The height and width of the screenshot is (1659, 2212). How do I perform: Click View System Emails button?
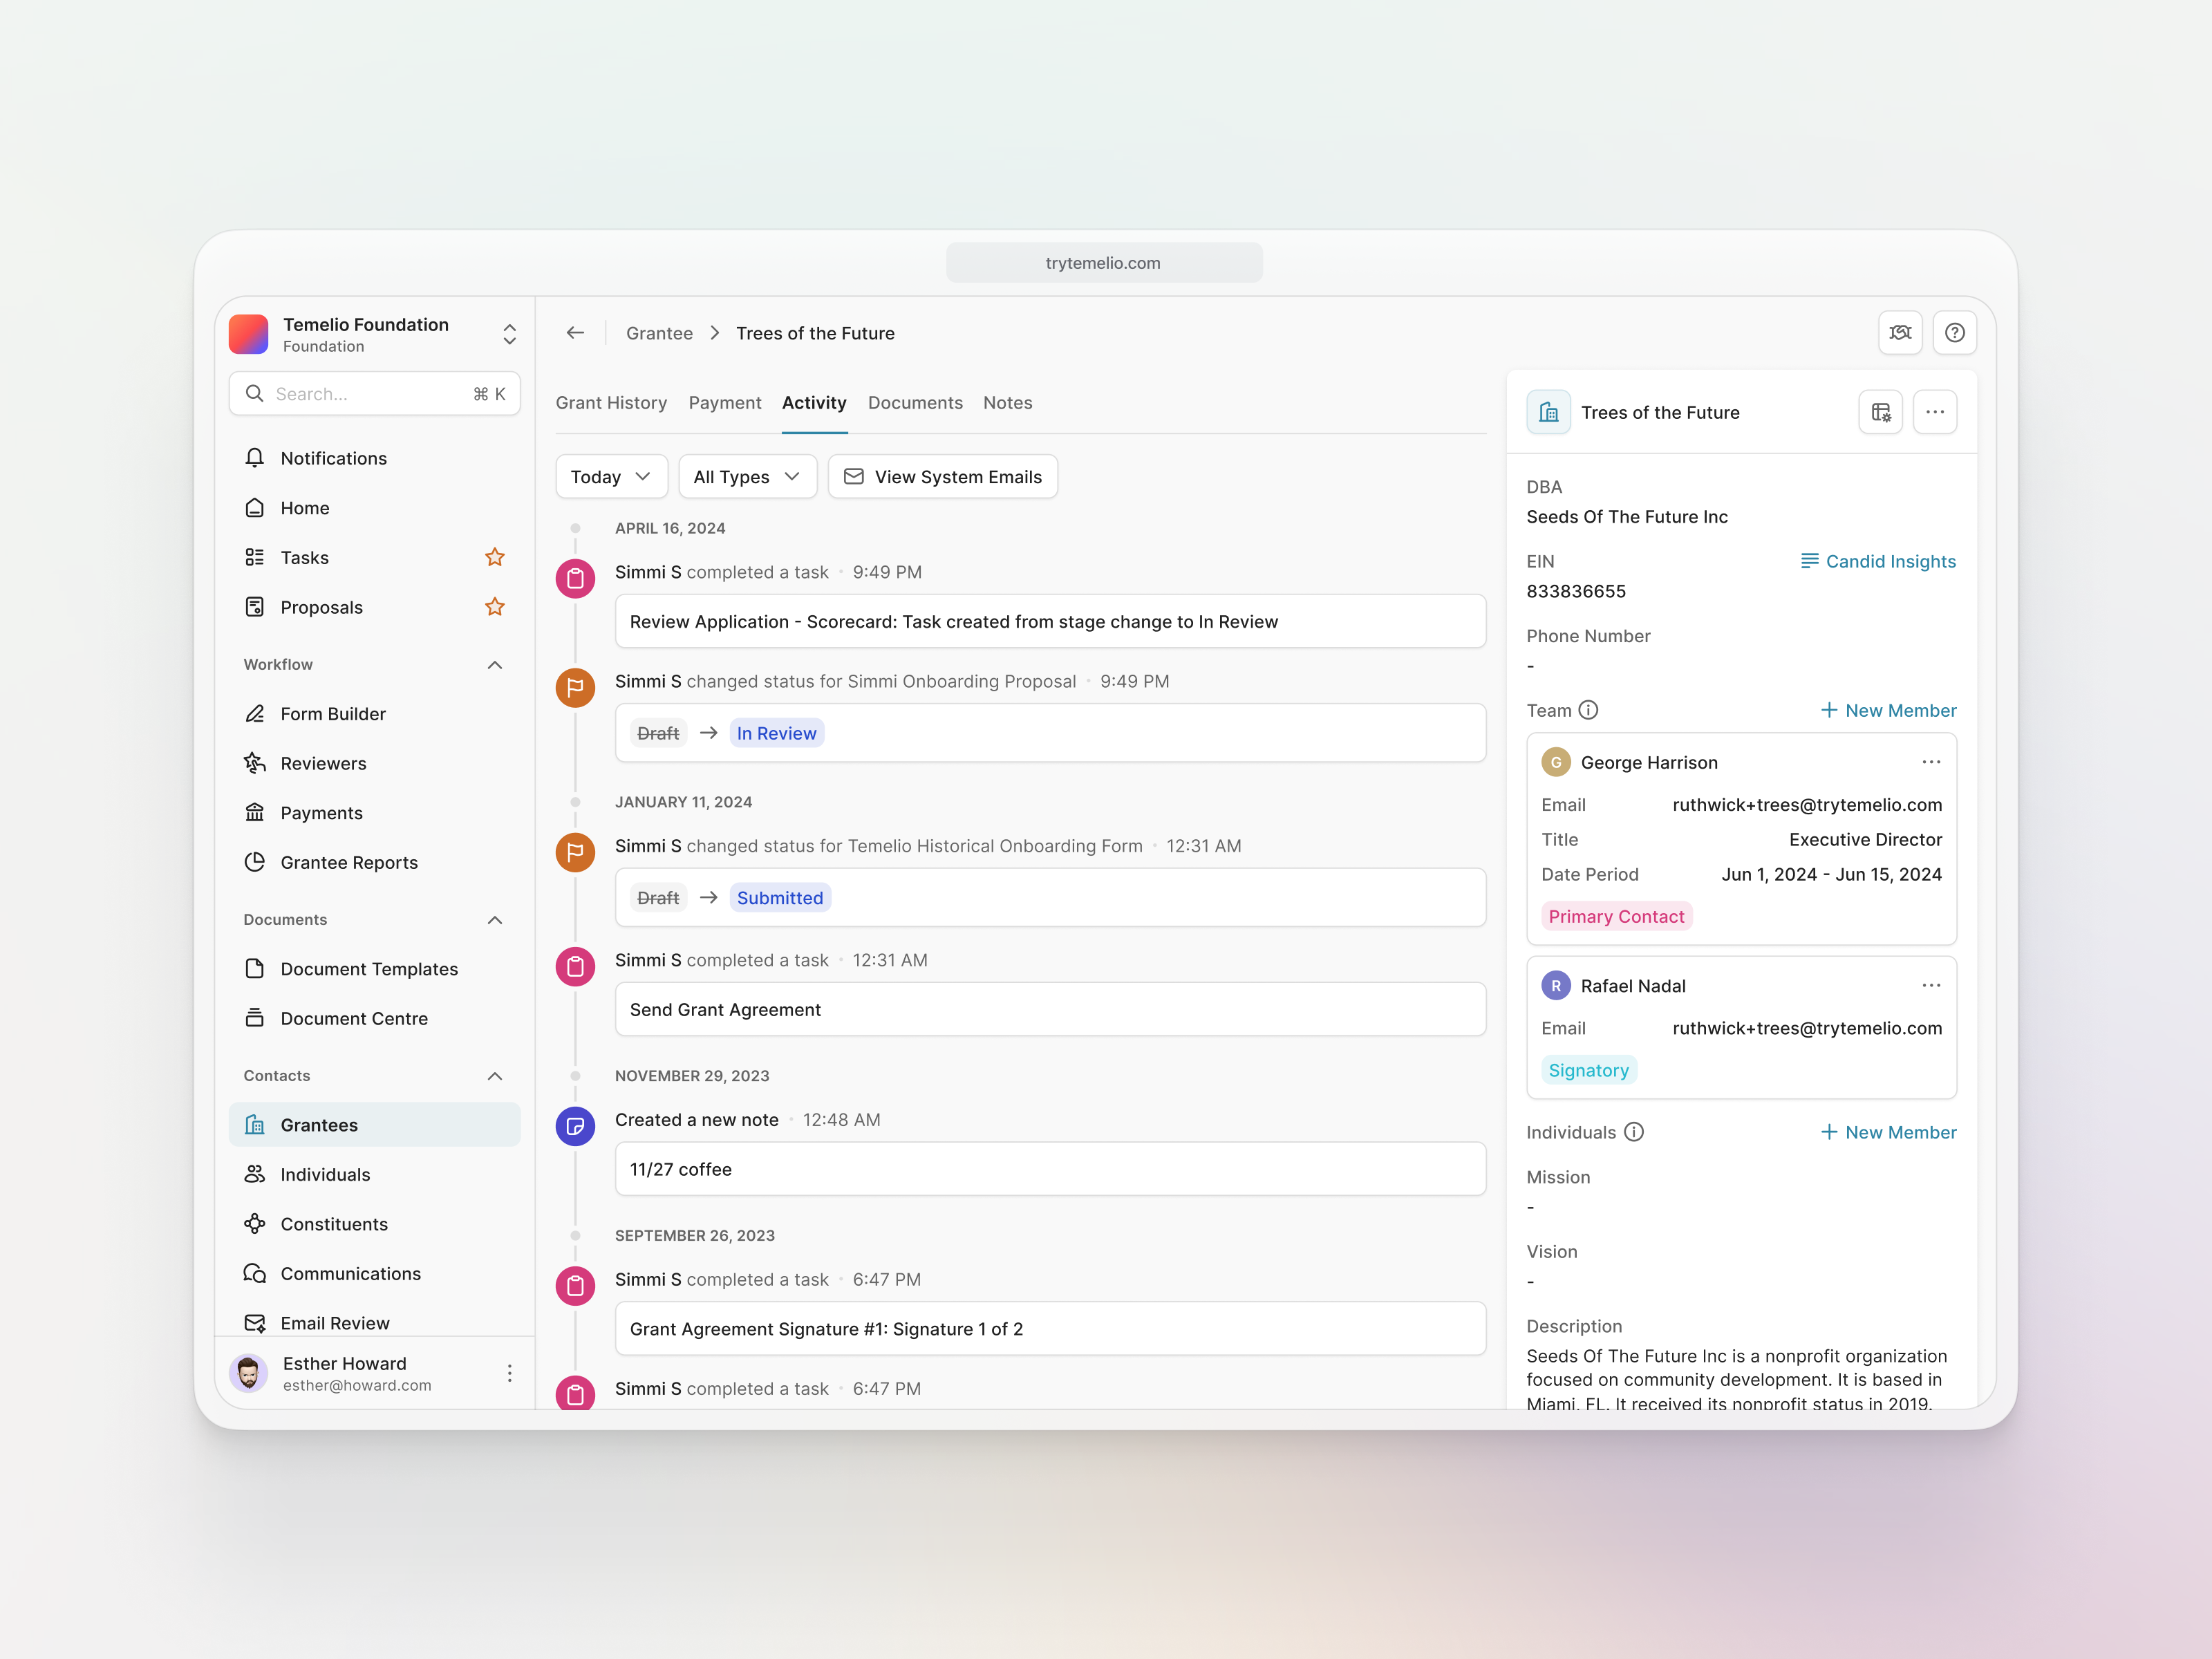coord(943,477)
